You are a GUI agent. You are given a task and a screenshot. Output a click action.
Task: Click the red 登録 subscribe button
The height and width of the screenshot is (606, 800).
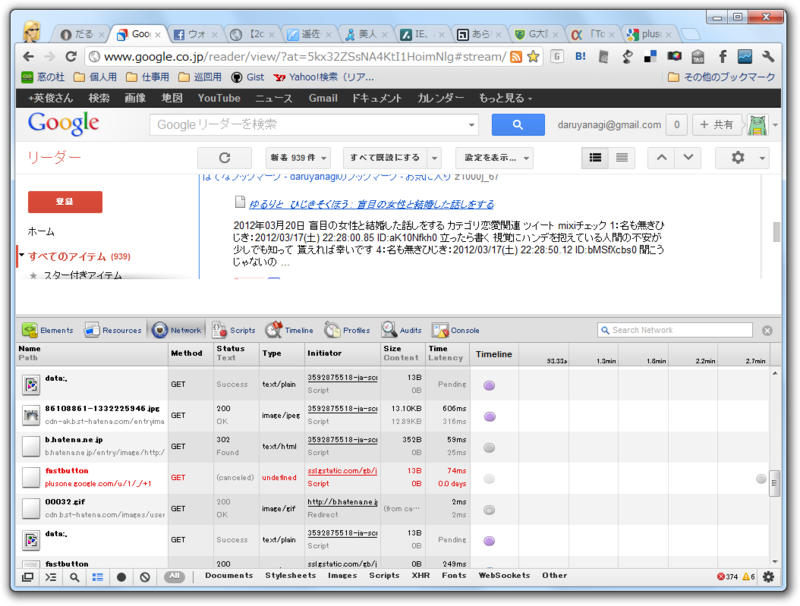65,202
